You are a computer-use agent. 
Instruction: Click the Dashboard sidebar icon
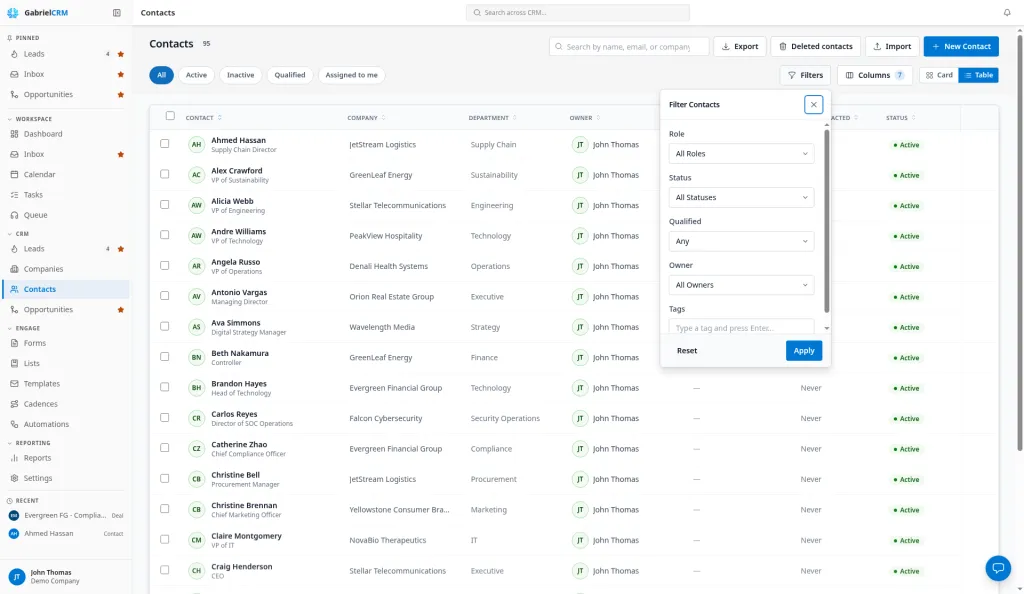[14, 134]
